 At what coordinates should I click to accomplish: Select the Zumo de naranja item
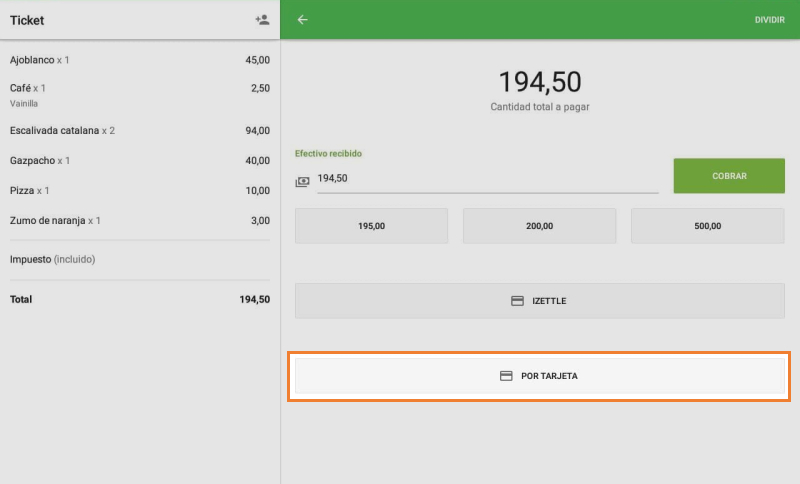139,220
